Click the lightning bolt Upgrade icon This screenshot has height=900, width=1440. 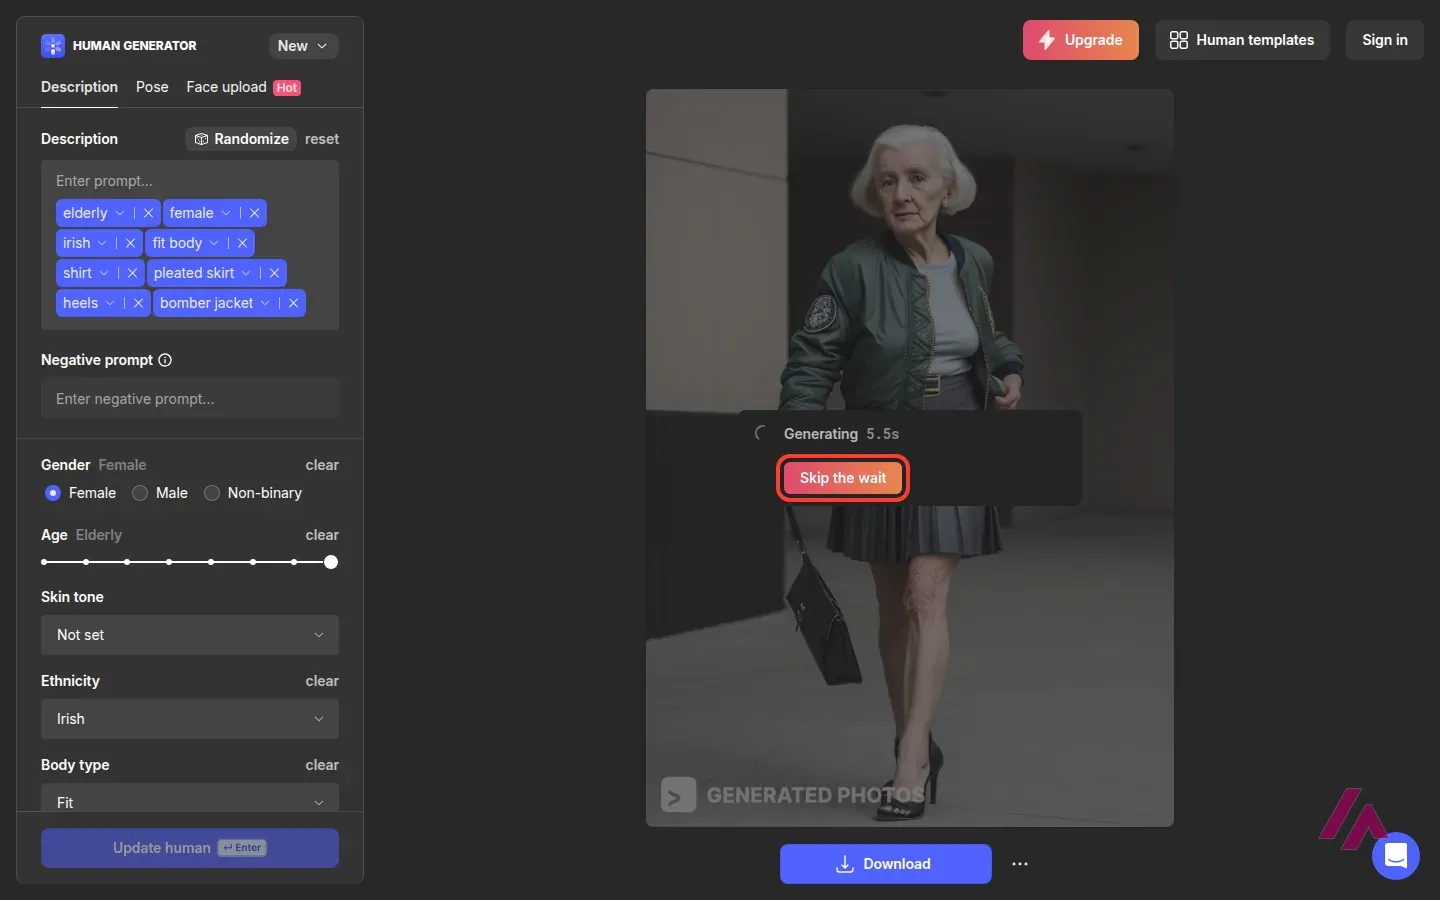[1047, 40]
